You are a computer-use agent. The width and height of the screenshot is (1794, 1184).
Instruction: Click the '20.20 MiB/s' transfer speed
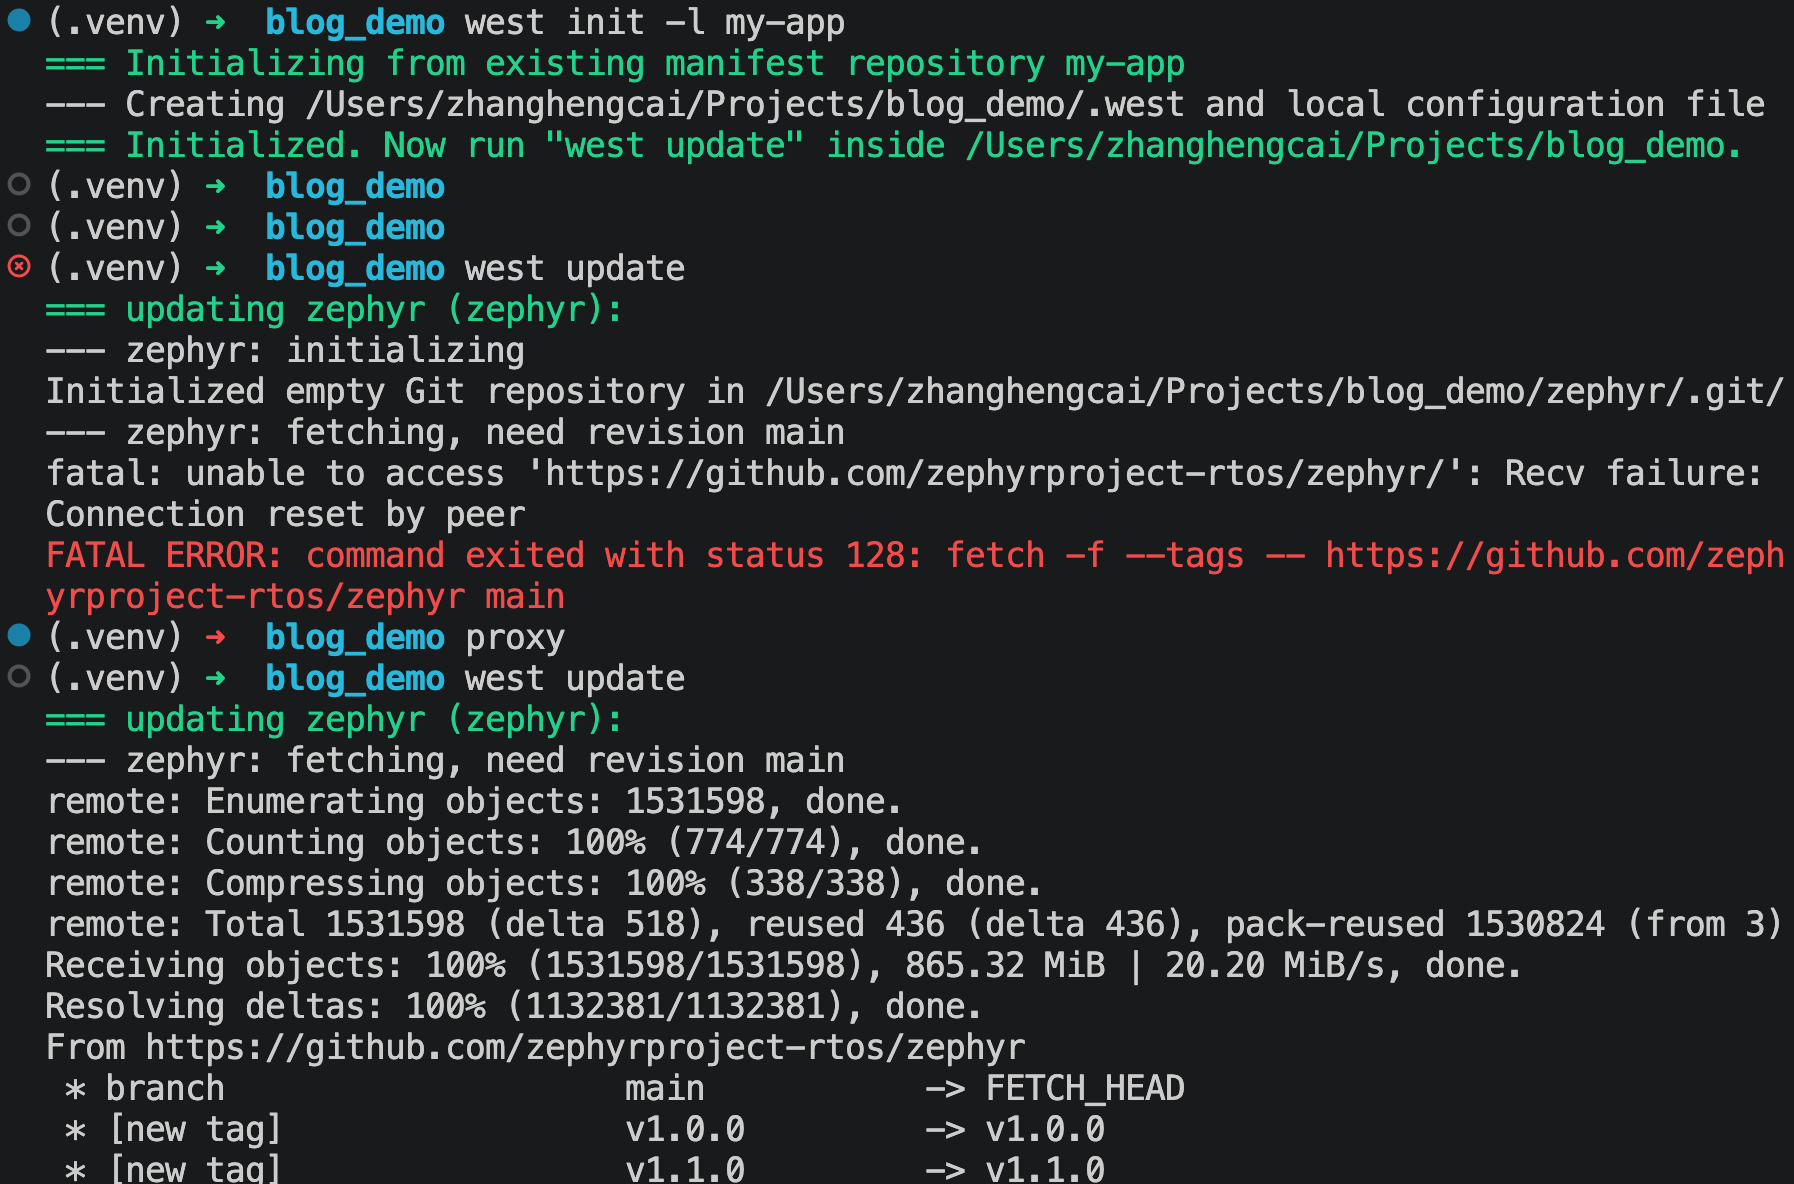(1275, 965)
